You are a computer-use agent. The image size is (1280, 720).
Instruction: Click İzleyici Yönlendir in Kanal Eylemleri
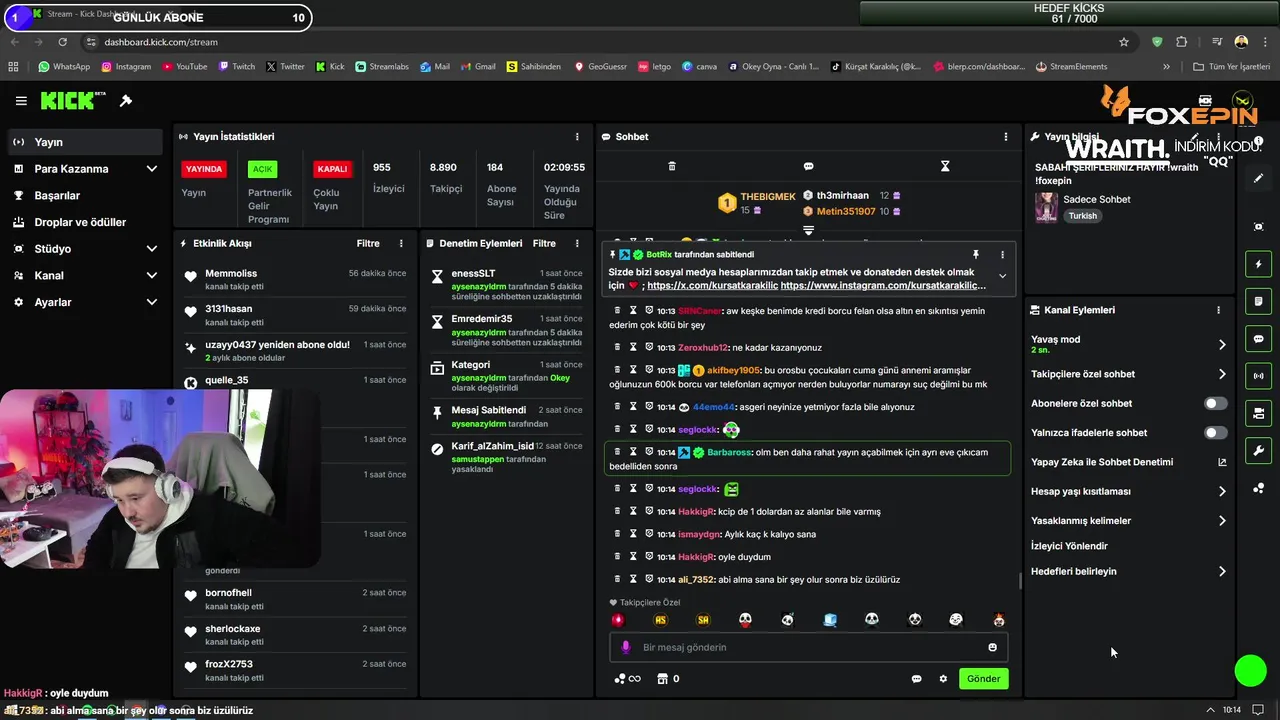click(1069, 546)
